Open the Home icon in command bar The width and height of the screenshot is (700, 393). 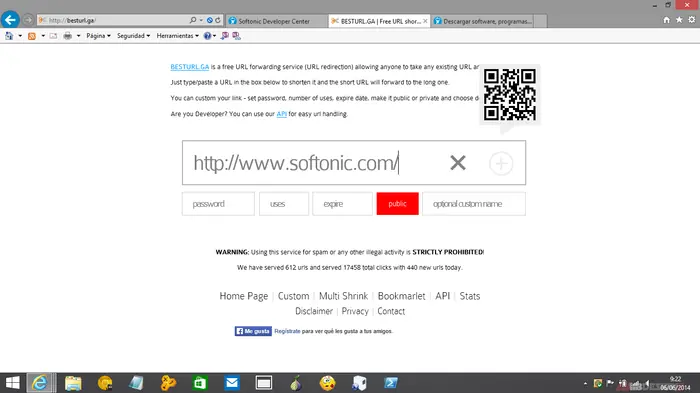tap(9, 36)
